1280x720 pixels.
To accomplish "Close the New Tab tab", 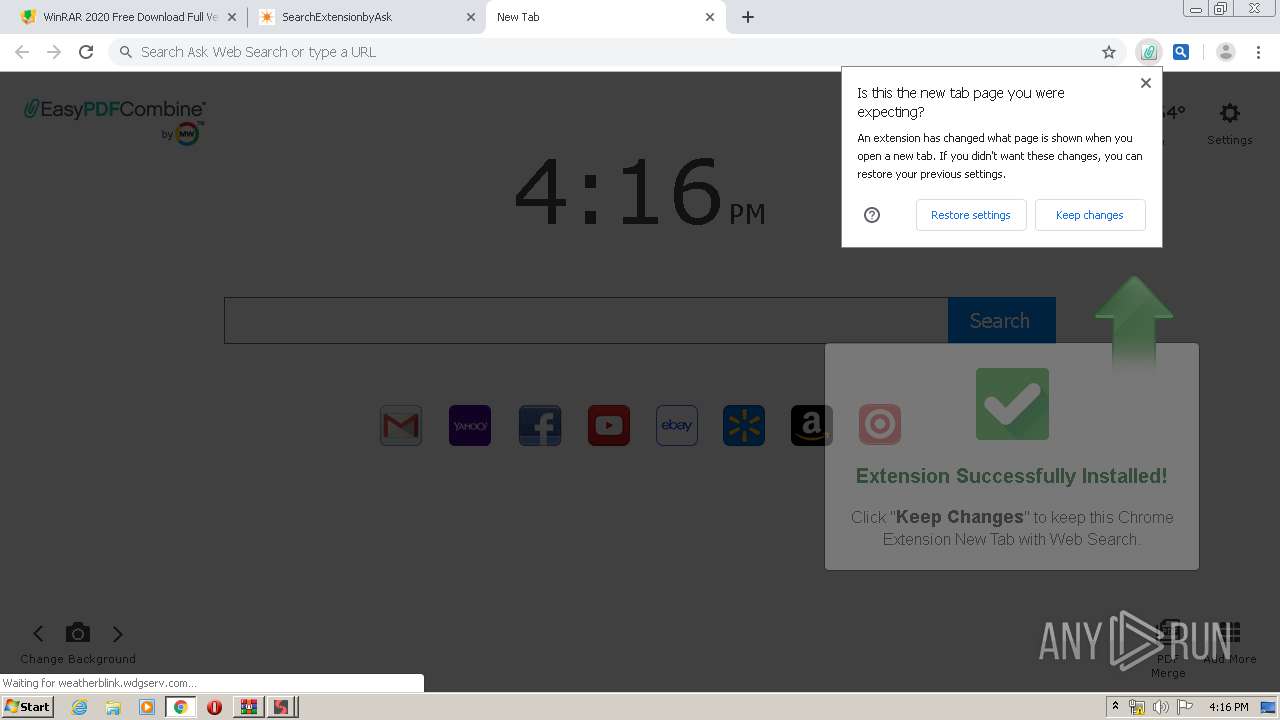I will pyautogui.click(x=710, y=17).
